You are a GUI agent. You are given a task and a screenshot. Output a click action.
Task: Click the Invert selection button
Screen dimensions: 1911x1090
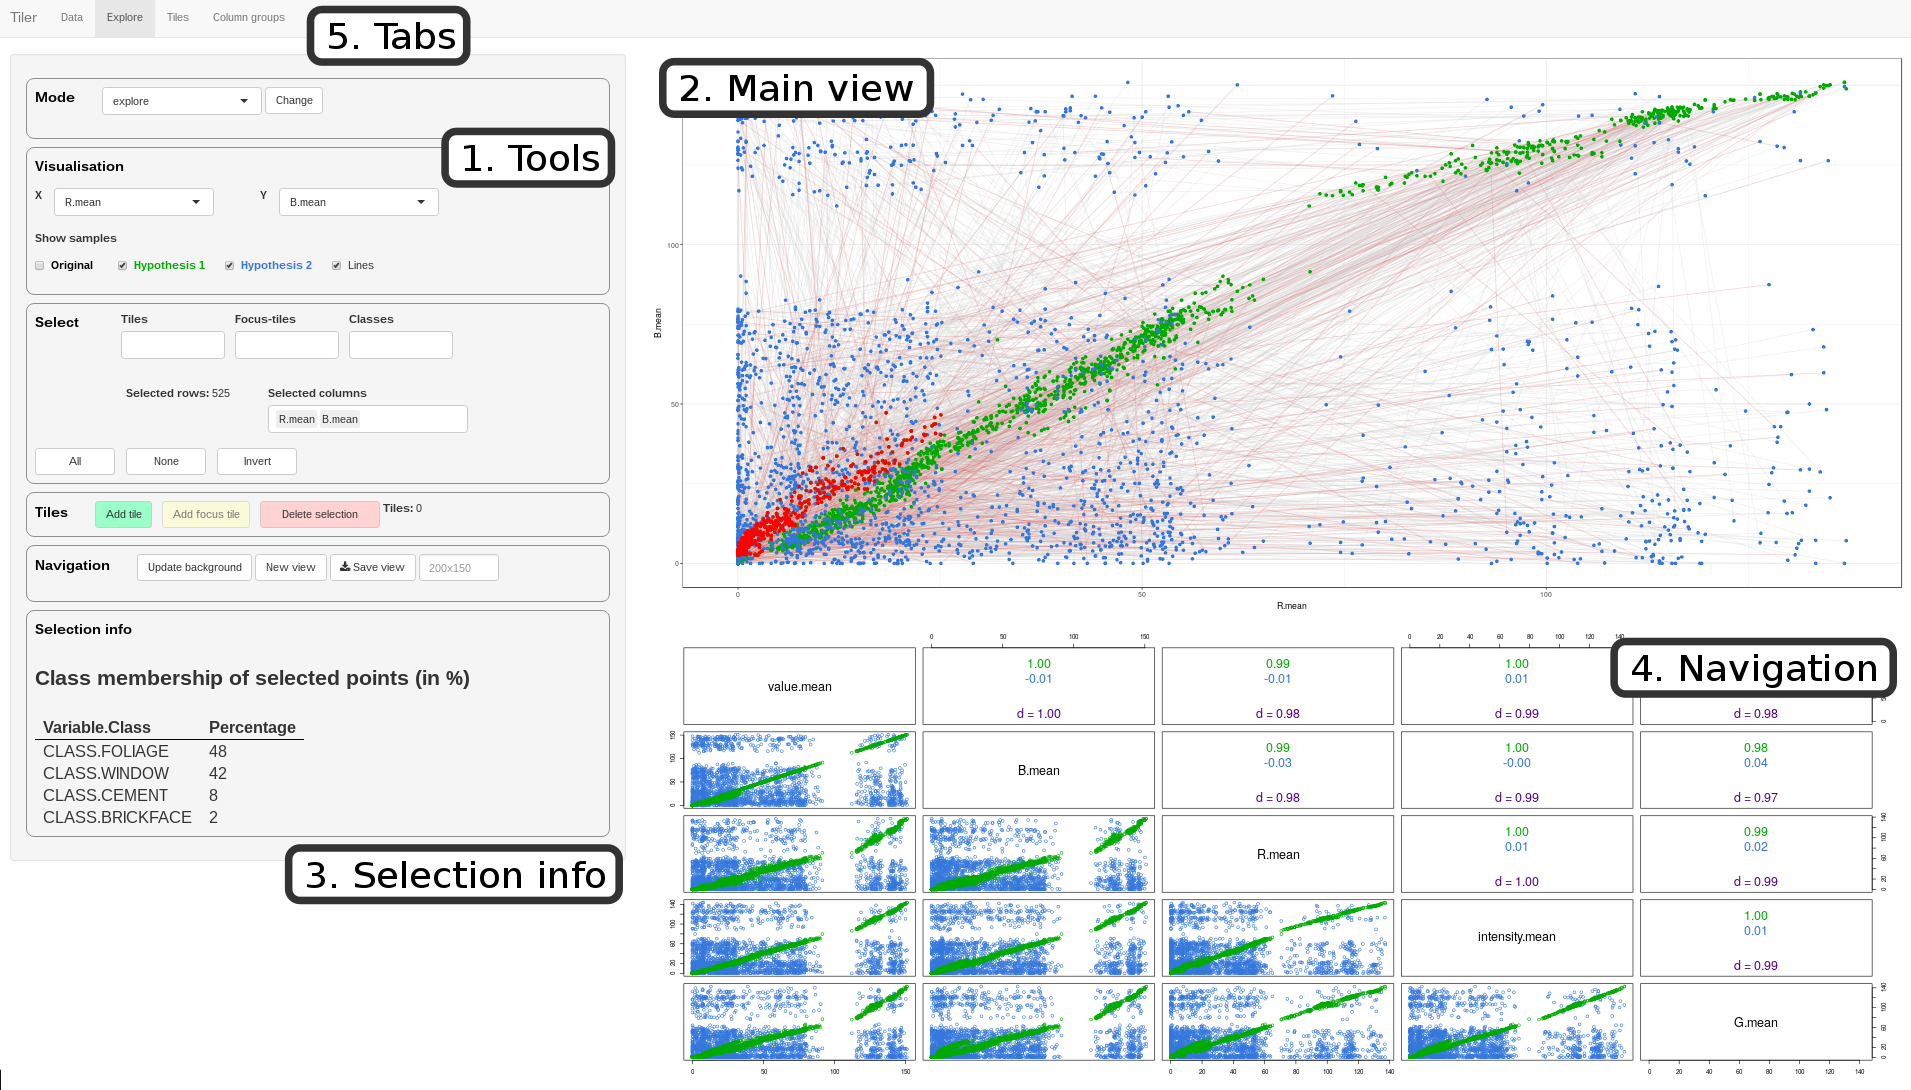(x=257, y=461)
